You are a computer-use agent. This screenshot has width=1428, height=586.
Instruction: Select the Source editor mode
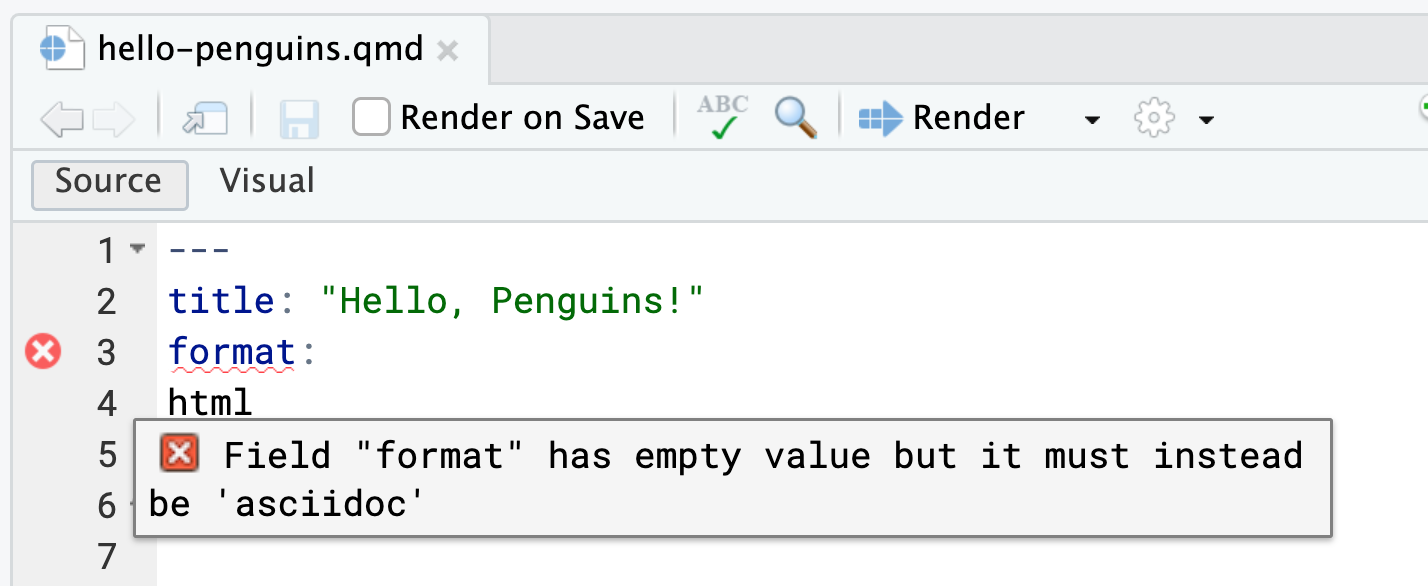[x=110, y=183]
